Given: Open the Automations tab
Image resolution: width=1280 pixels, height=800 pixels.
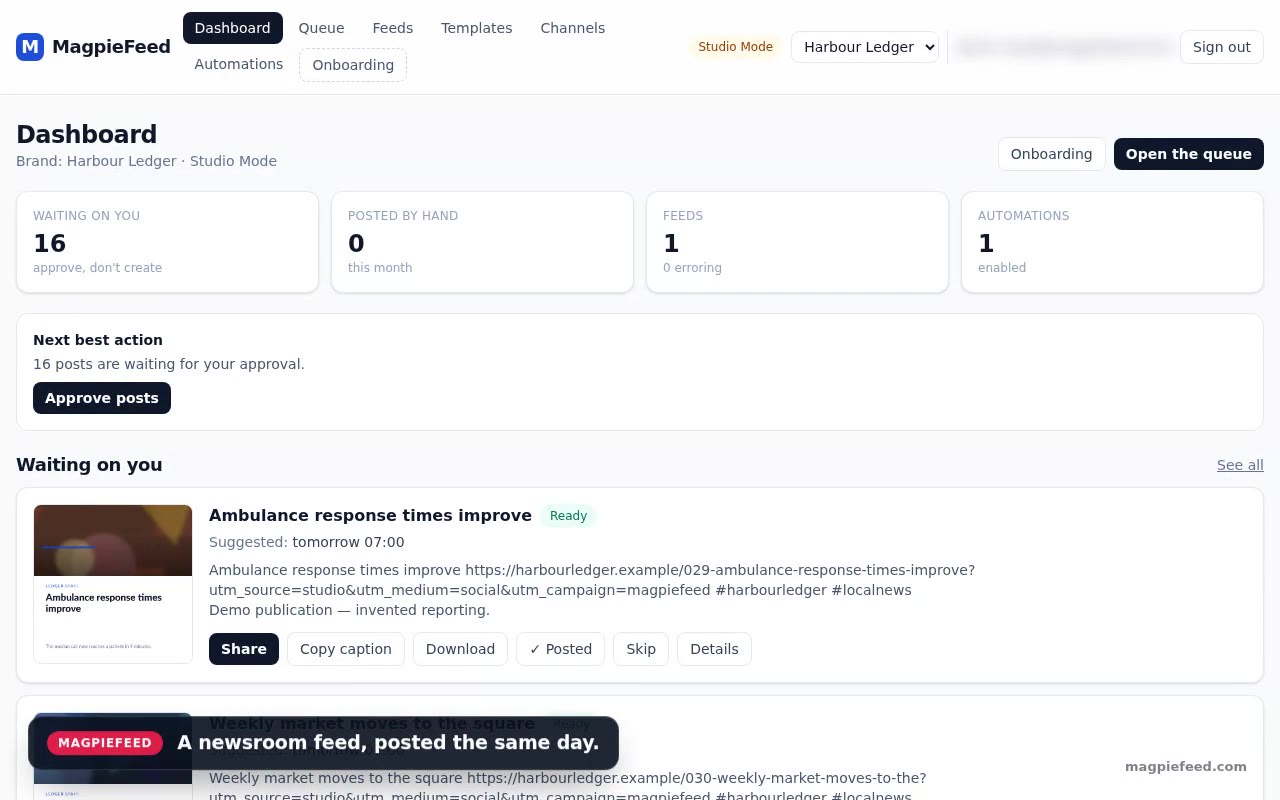Looking at the screenshot, I should (x=239, y=64).
